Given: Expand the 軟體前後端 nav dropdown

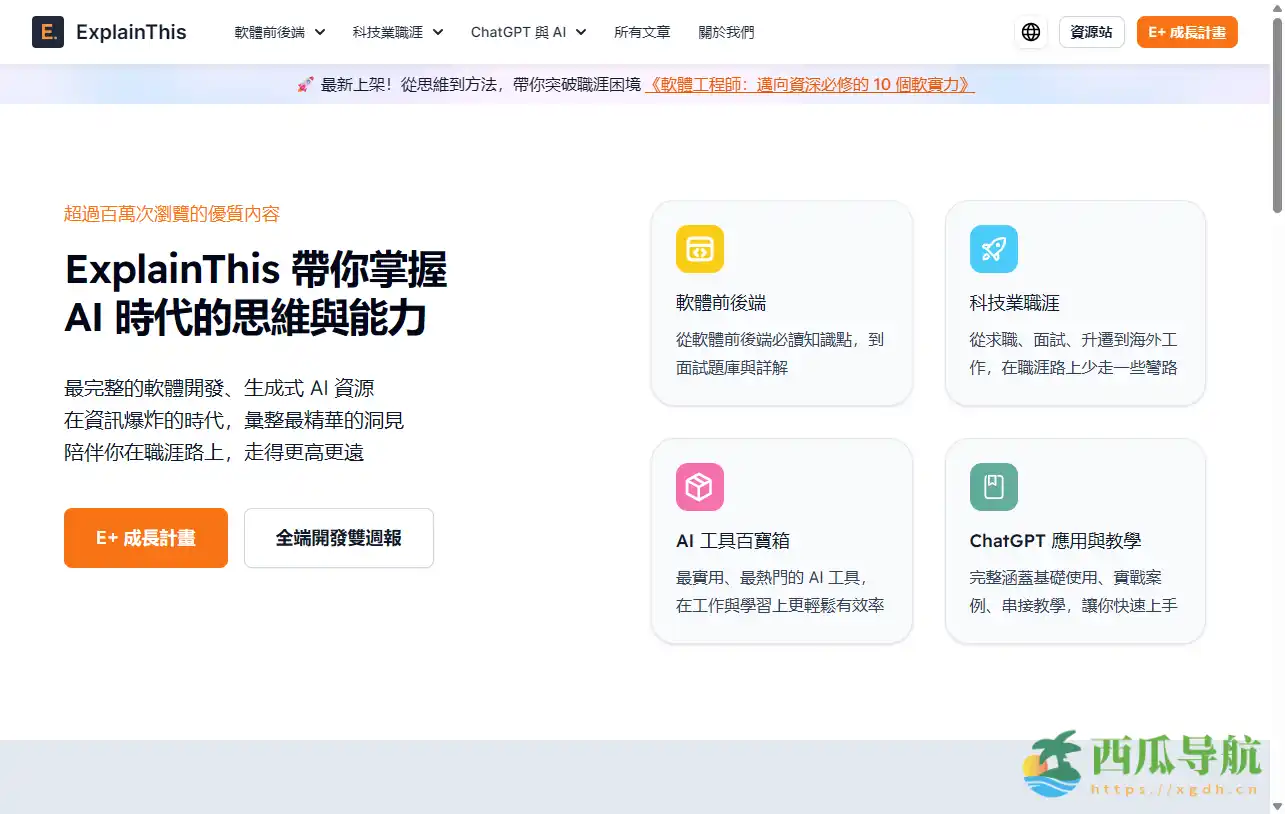Looking at the screenshot, I should point(280,32).
